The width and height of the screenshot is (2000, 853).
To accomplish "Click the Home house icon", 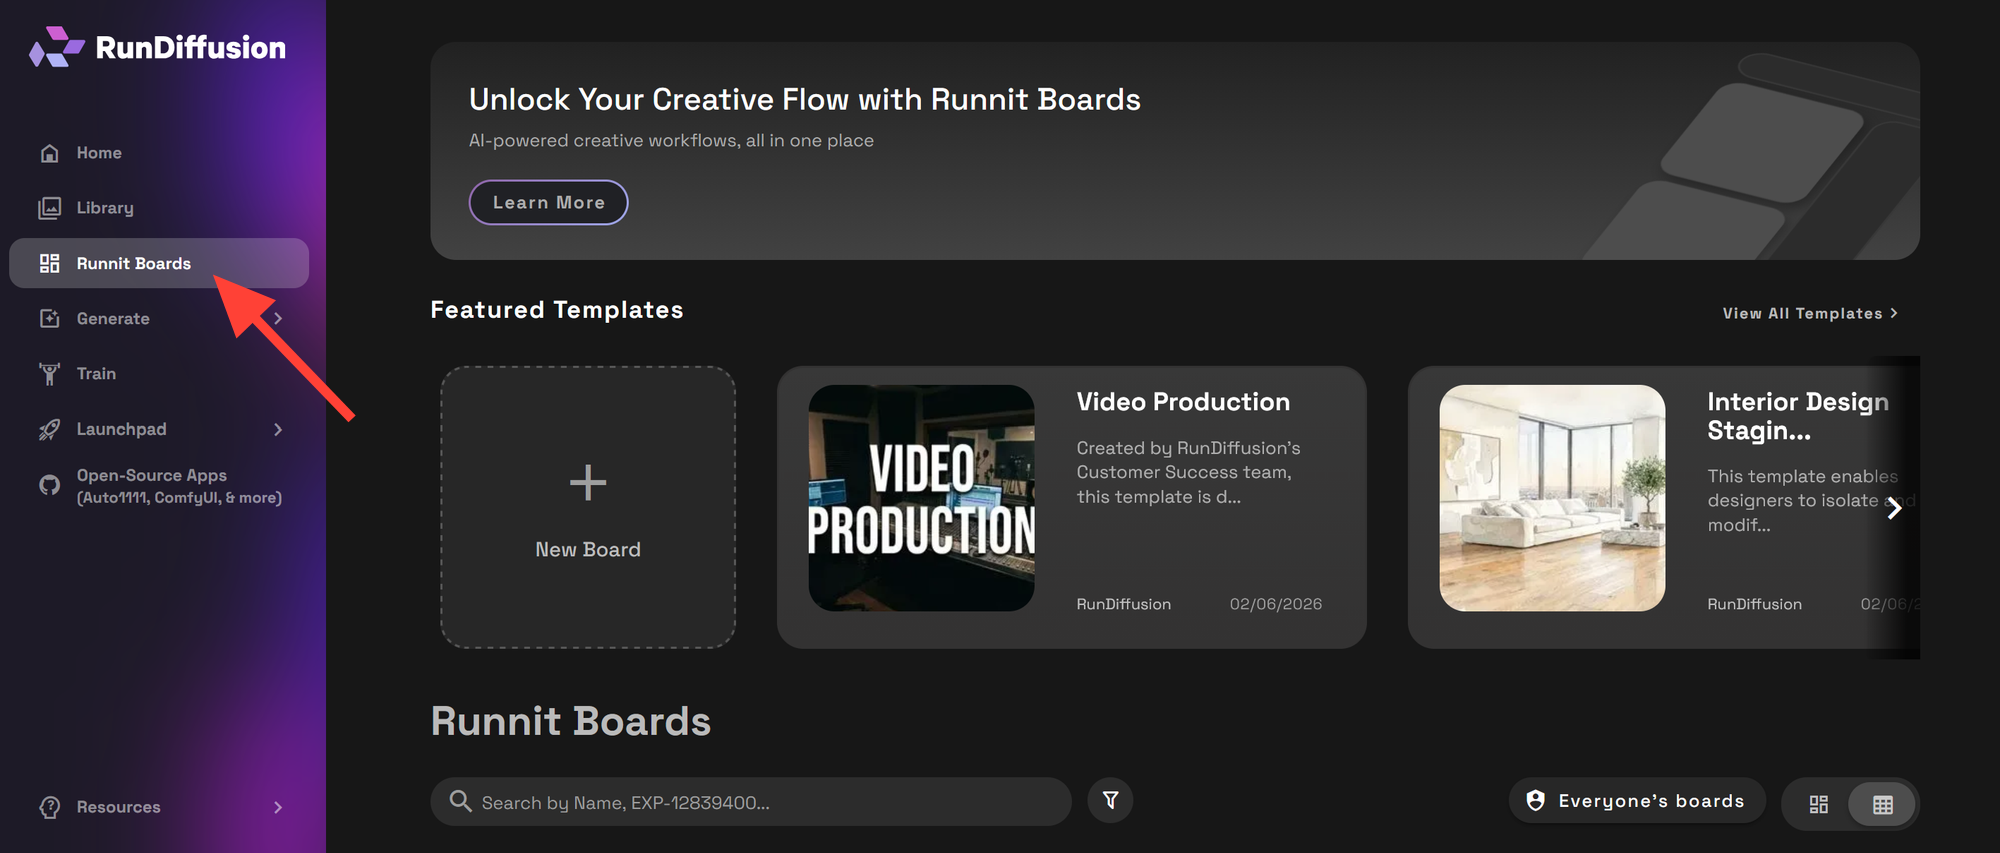I will [50, 153].
